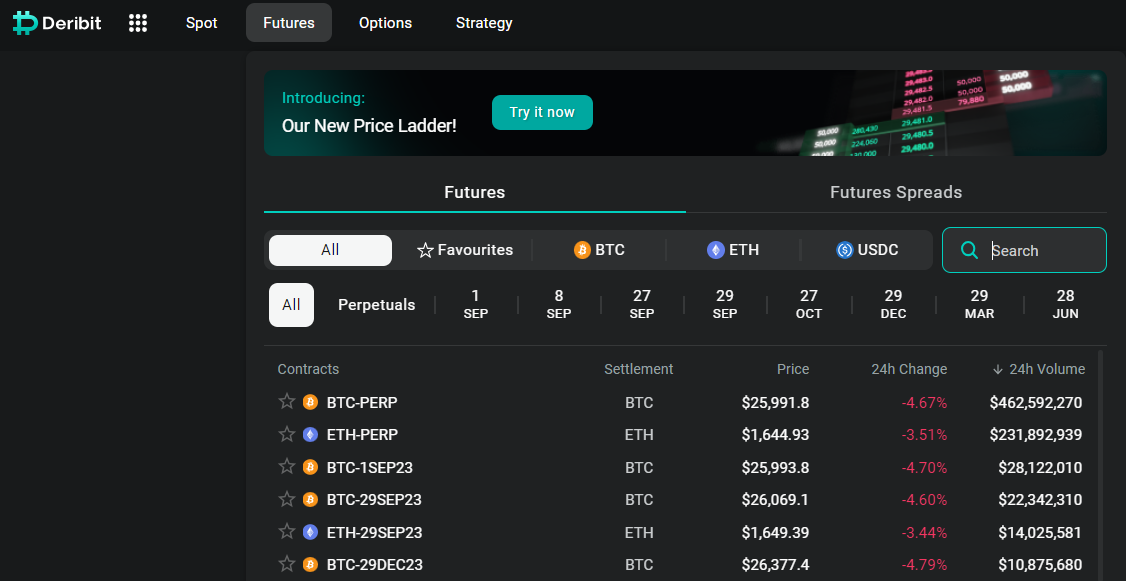
Task: Select the 27 SEP expiry
Action: click(x=642, y=305)
